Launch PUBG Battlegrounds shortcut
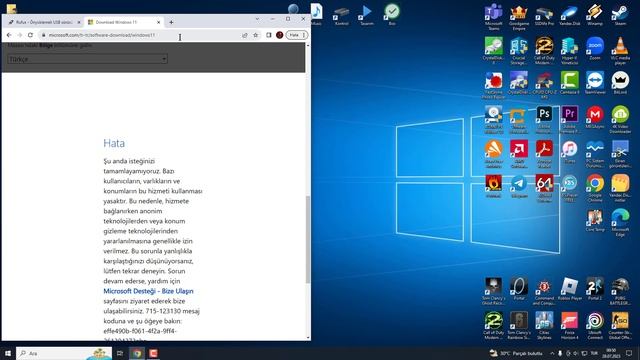The width and height of the screenshot is (640, 360). (x=620, y=291)
